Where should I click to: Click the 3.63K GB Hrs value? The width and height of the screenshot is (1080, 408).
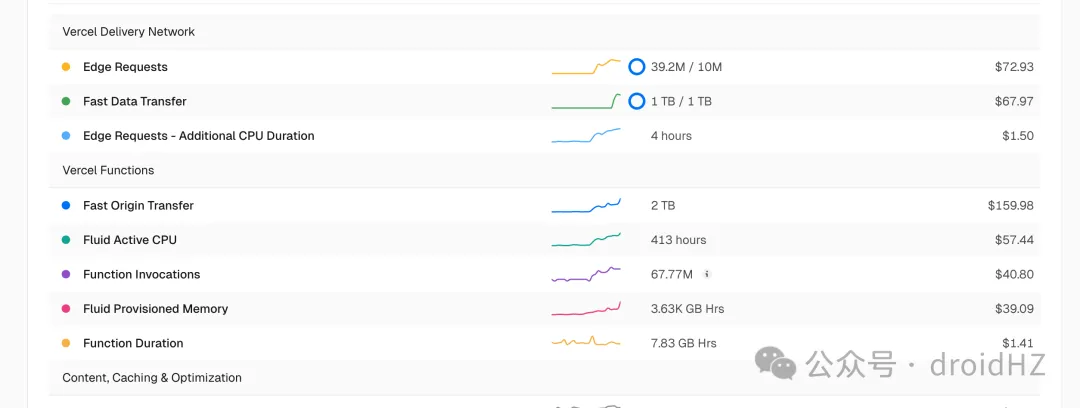click(687, 309)
